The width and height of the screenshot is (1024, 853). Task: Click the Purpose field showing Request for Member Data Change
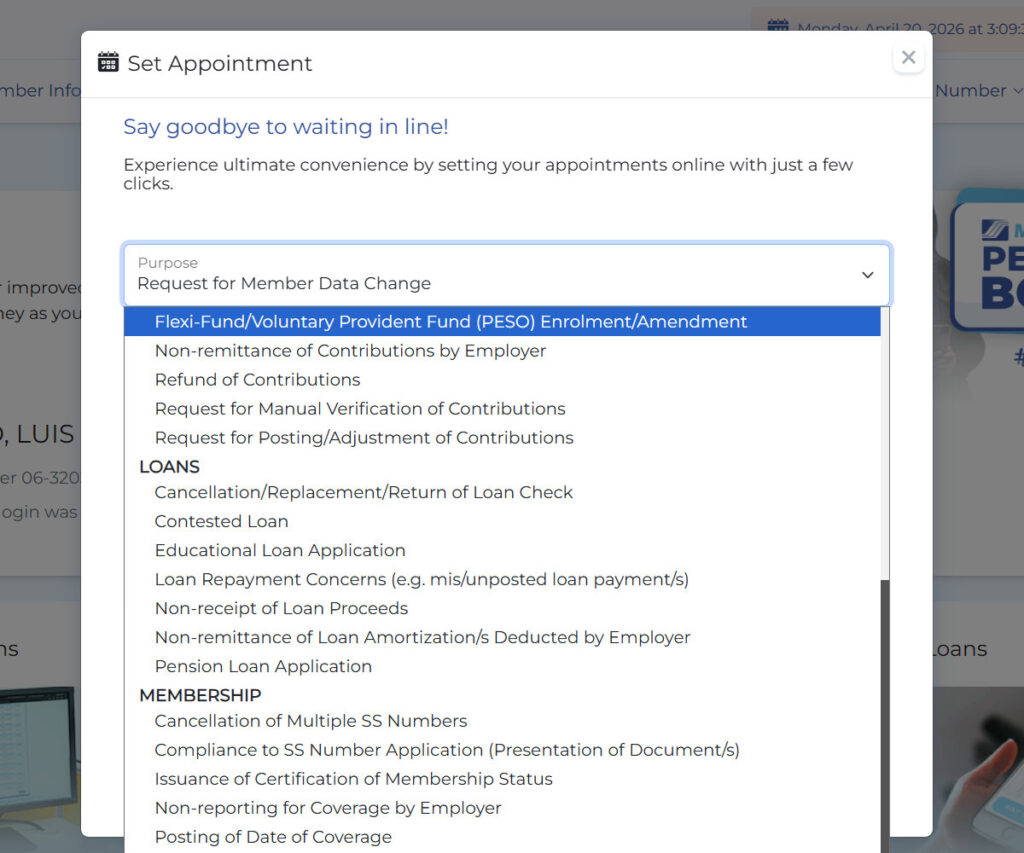[507, 274]
